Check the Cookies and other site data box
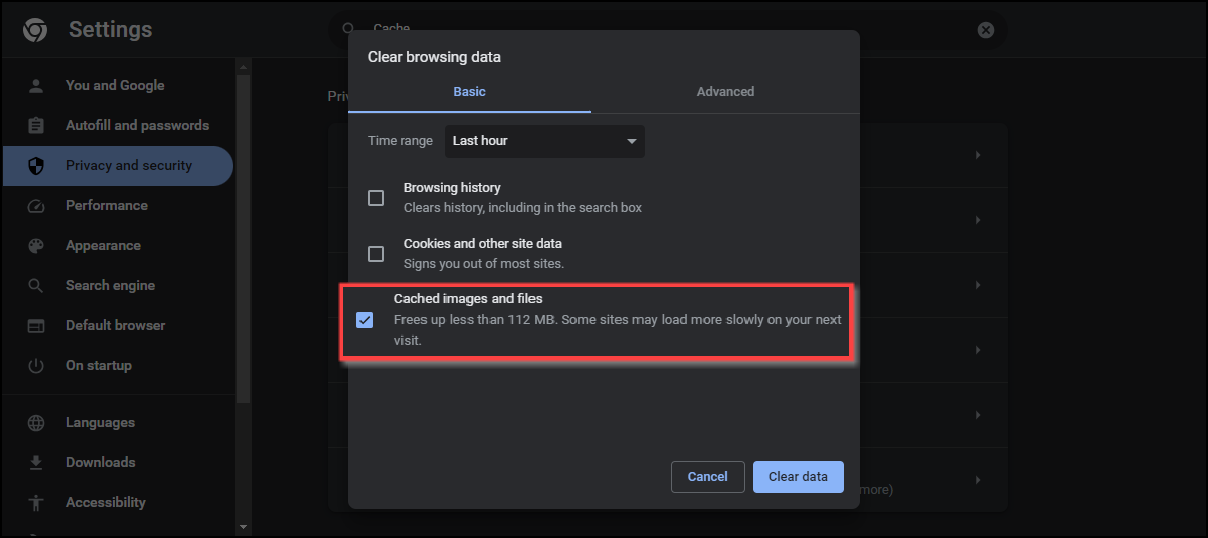Image resolution: width=1208 pixels, height=538 pixels. click(x=376, y=254)
